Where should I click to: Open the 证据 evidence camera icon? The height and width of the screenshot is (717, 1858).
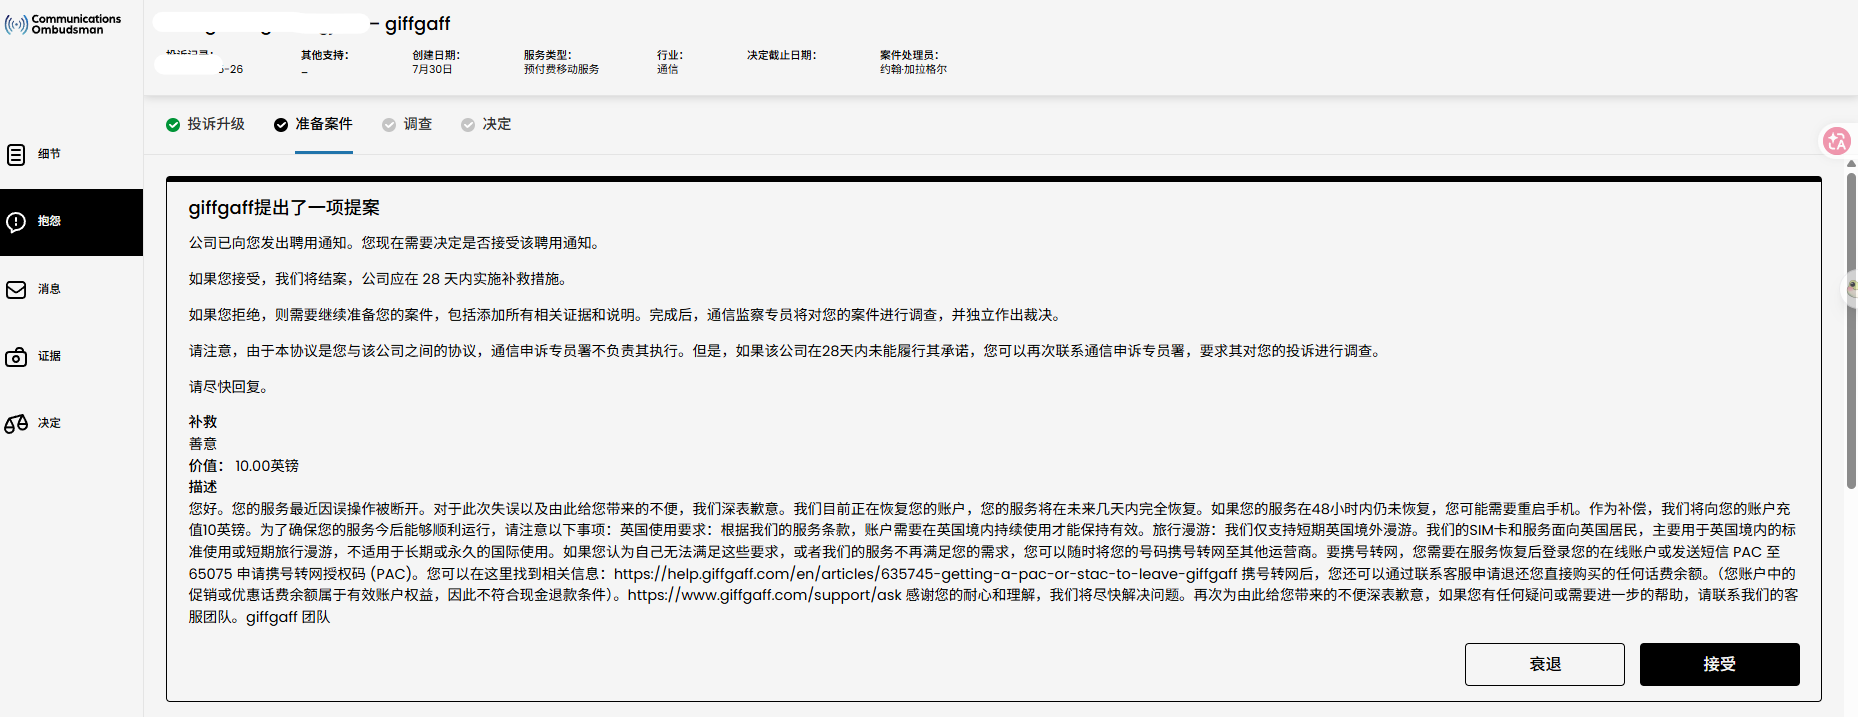coord(16,357)
